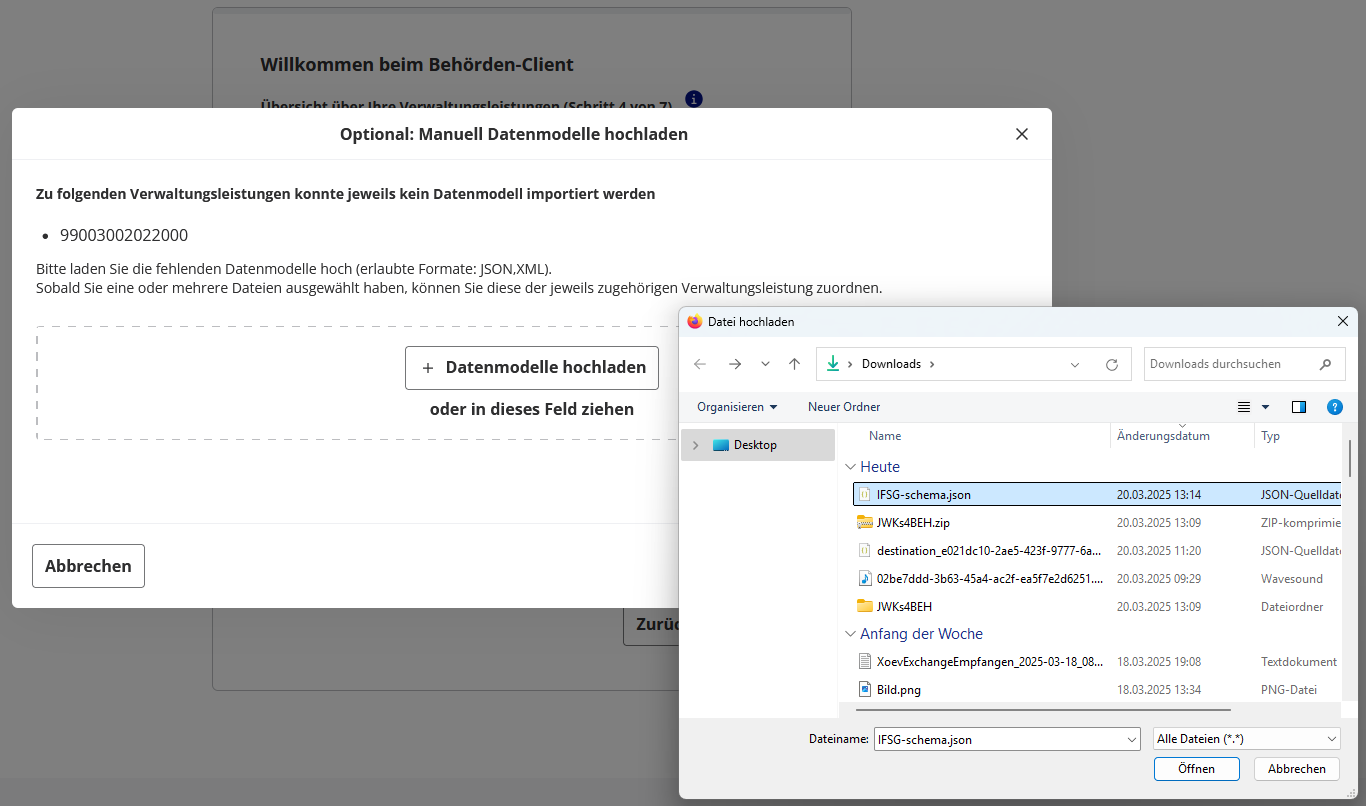The width and height of the screenshot is (1366, 806).
Task: Click Neuer Ordner in toolbar
Action: click(844, 407)
